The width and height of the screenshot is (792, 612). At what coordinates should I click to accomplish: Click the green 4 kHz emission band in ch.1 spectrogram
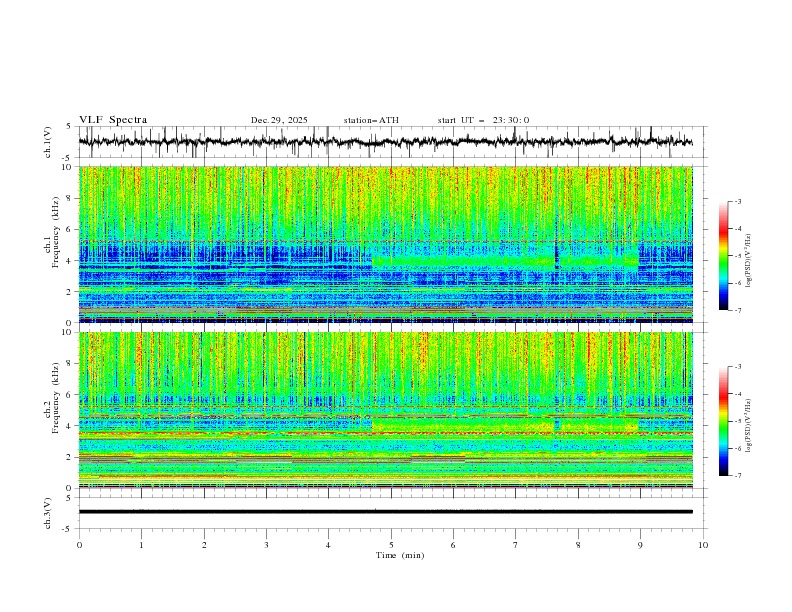pyautogui.click(x=505, y=262)
